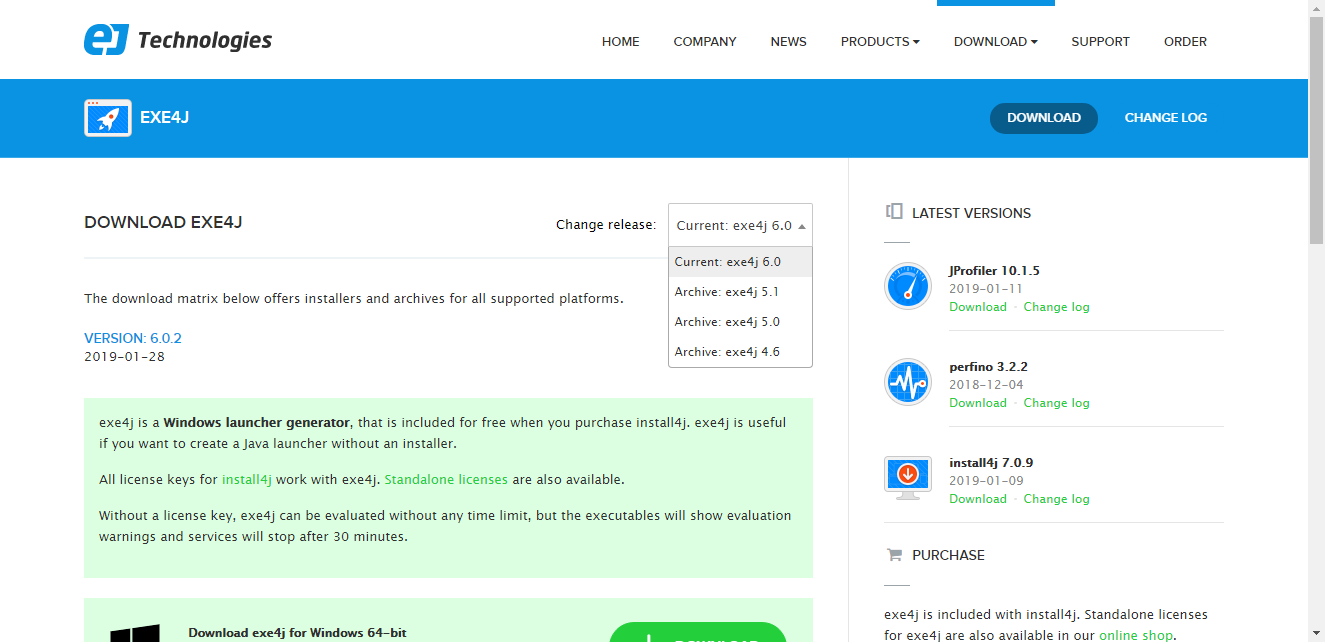Image resolution: width=1325 pixels, height=642 pixels.
Task: Click Change log link under perfino 3.2.2
Action: pos(1056,403)
